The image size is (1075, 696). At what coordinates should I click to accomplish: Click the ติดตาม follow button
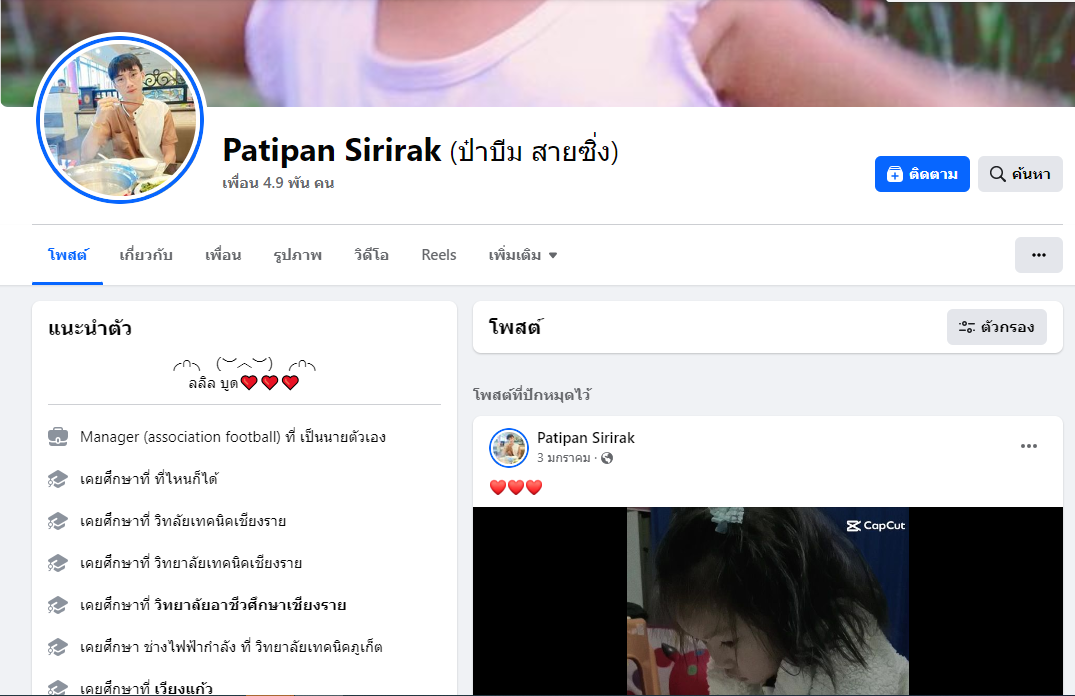click(921, 174)
